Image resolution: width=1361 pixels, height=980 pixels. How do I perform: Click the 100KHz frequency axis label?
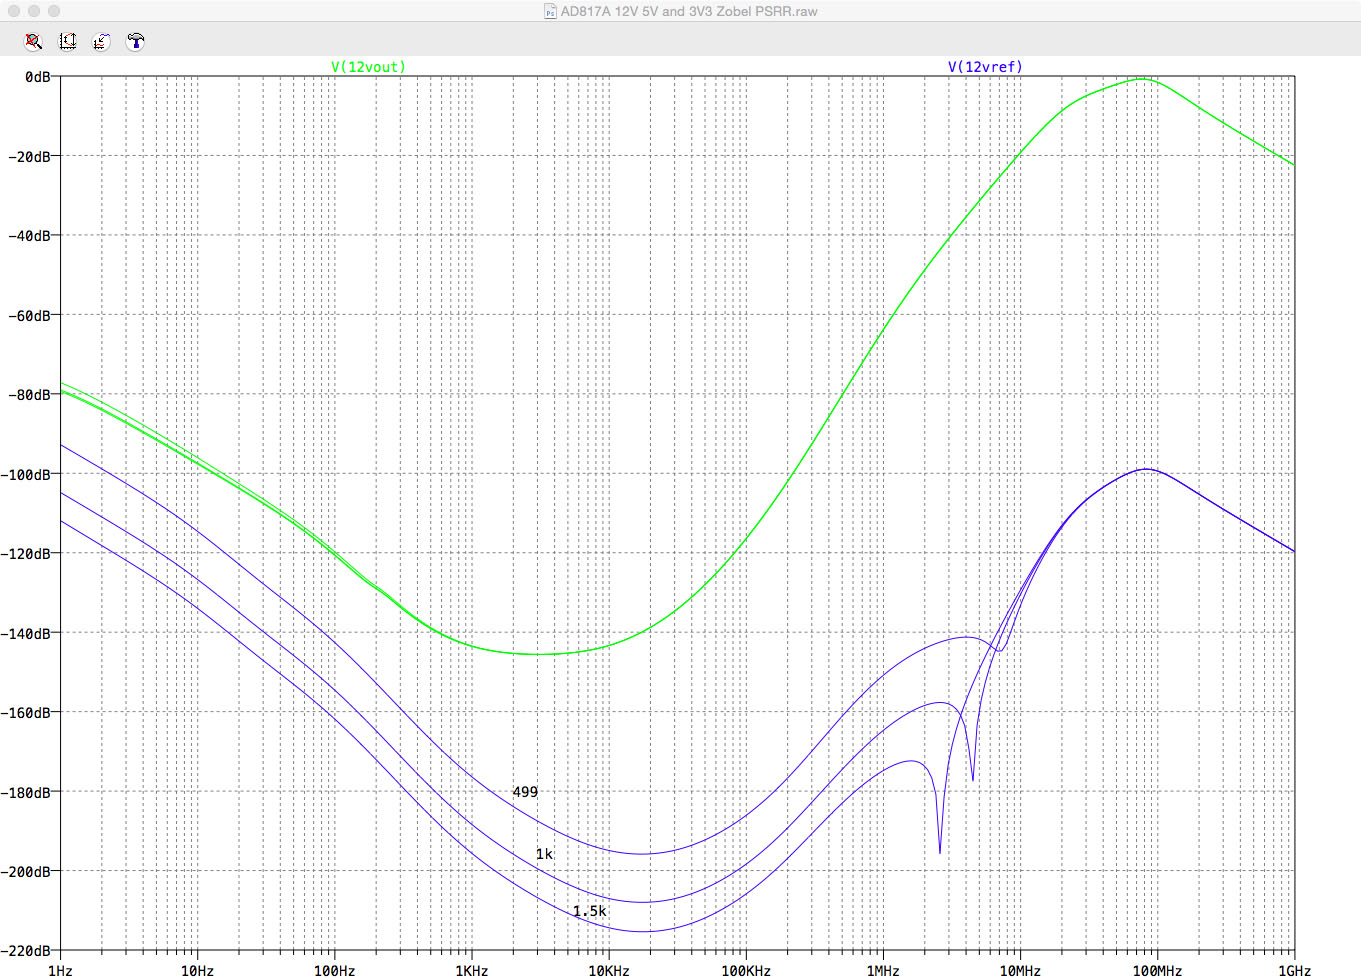click(x=745, y=971)
